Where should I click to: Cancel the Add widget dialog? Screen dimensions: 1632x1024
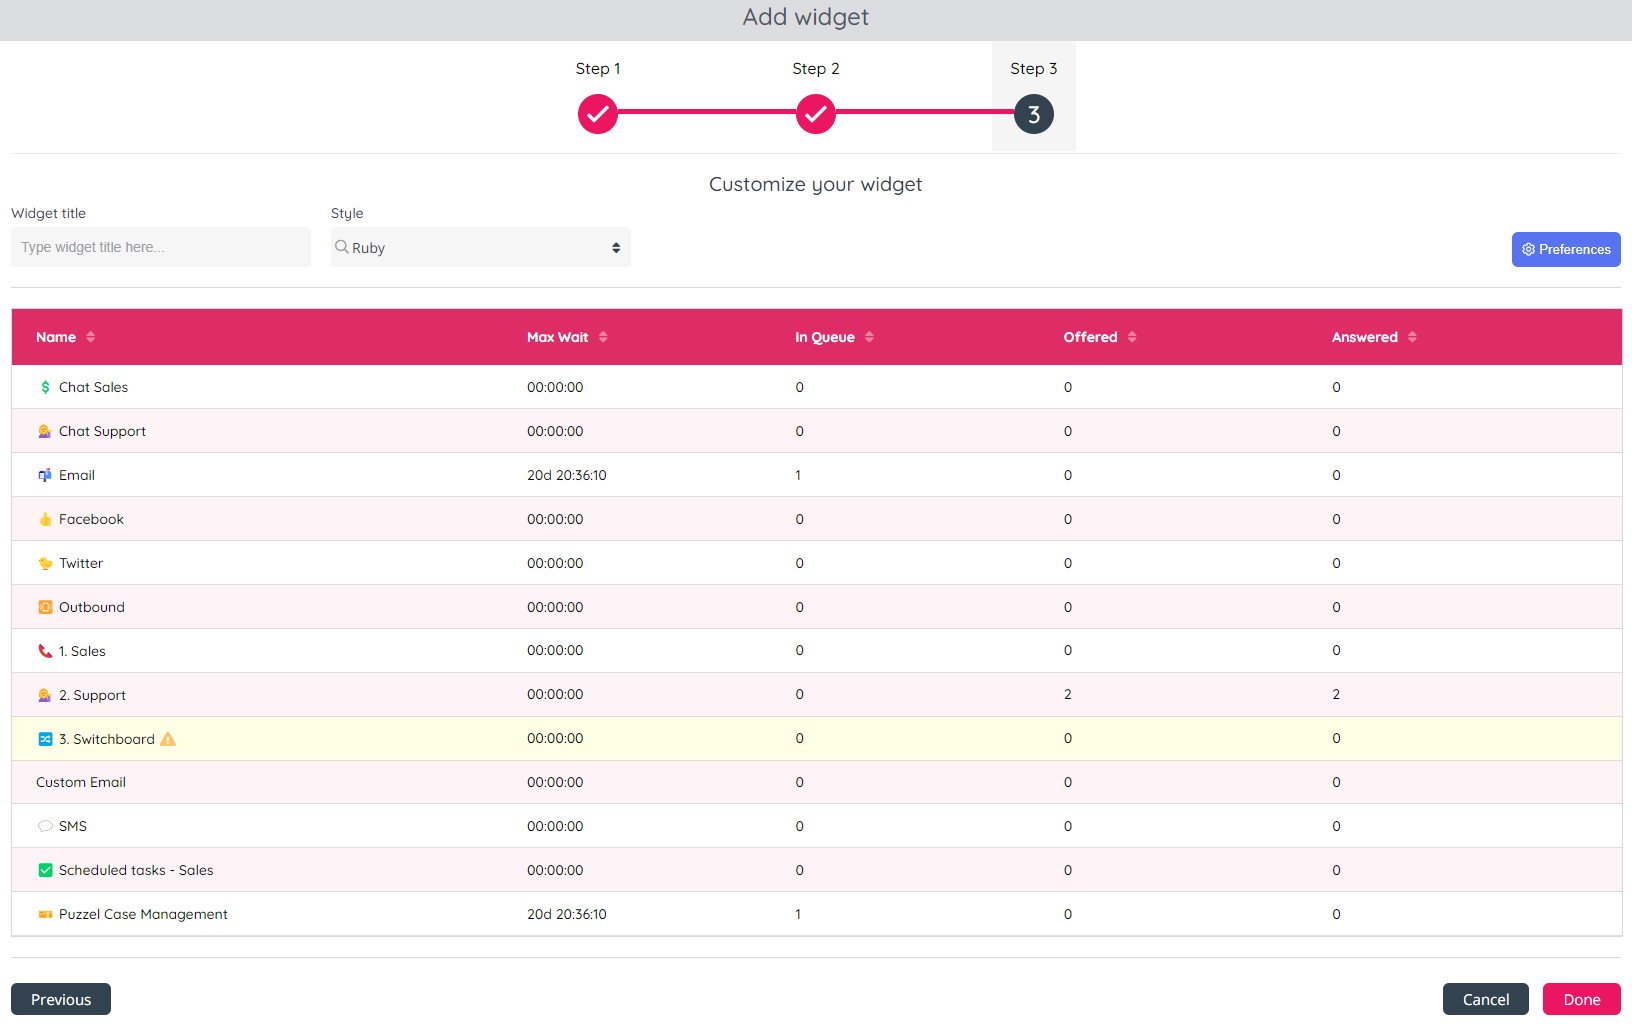pos(1485,999)
